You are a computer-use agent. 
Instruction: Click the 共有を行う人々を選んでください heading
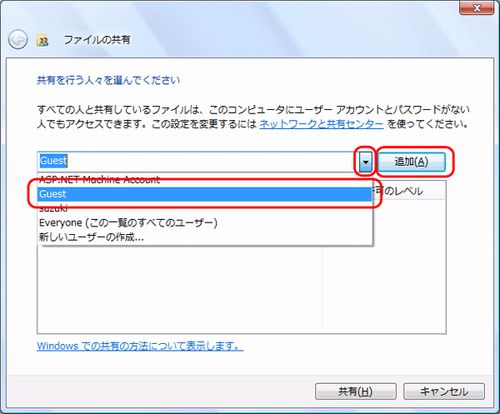tap(108, 80)
